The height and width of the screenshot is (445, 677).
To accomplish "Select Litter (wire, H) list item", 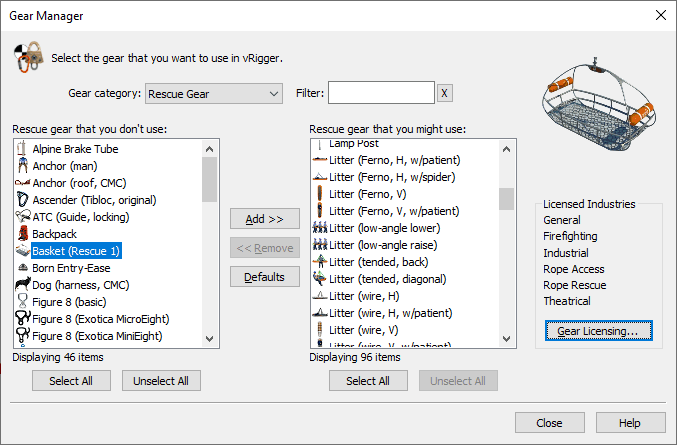I will [x=365, y=296].
